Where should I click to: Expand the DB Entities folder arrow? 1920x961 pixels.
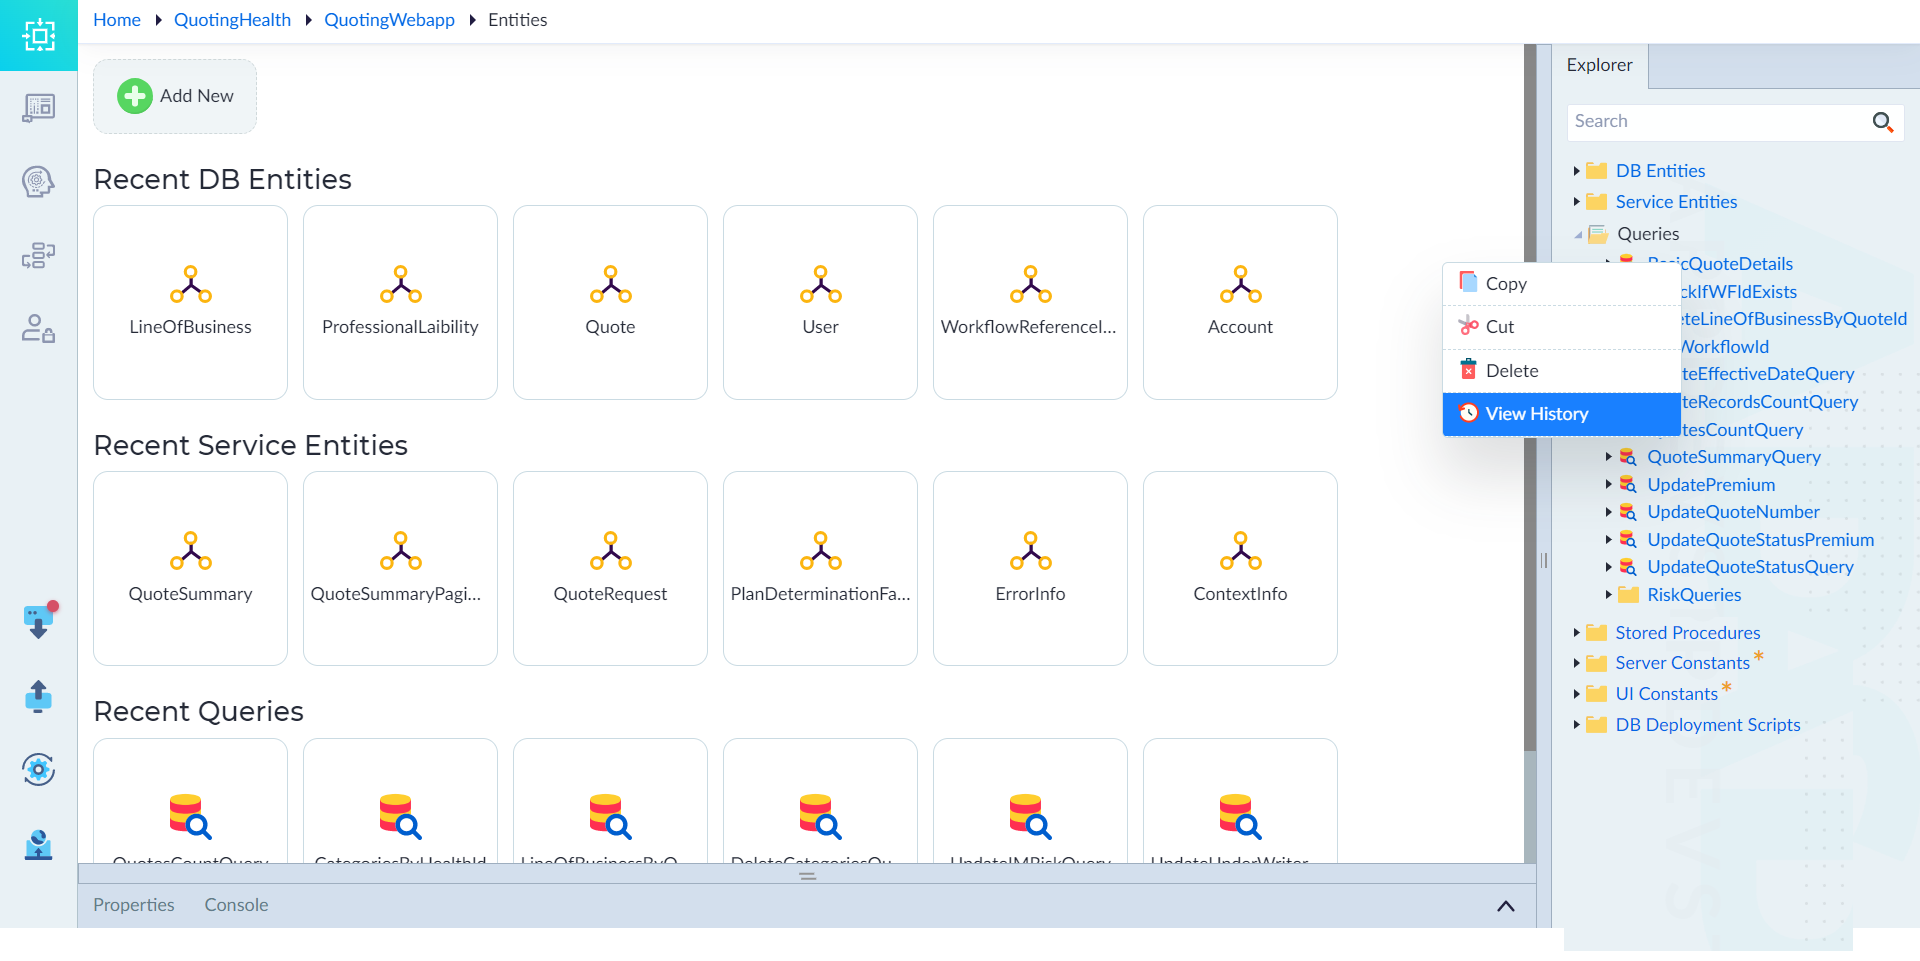1576,171
